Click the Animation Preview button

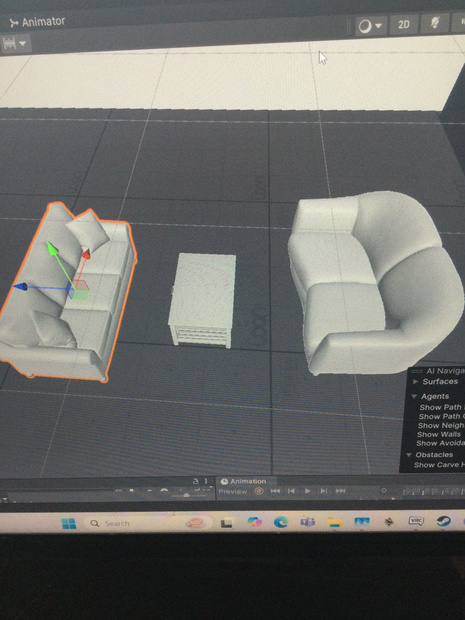pyautogui.click(x=233, y=491)
